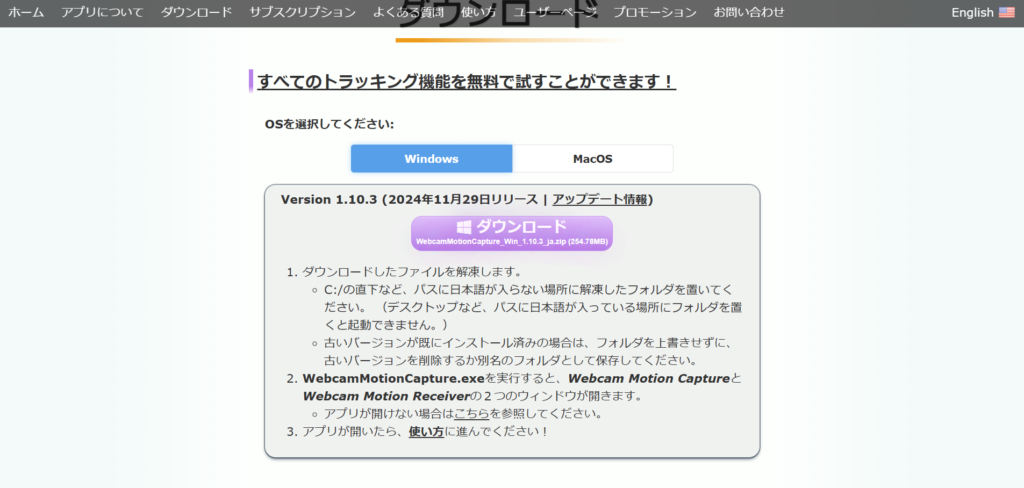Open the アップデート情報 link
This screenshot has height=488, width=1024.
point(600,199)
